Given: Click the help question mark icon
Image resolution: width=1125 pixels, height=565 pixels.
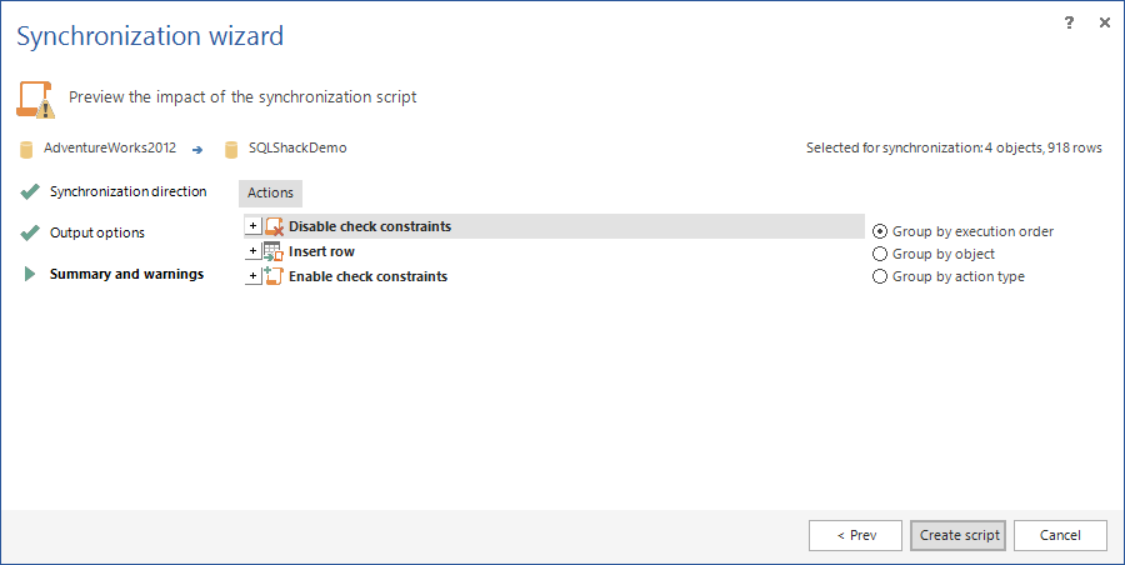Looking at the screenshot, I should 1069,23.
